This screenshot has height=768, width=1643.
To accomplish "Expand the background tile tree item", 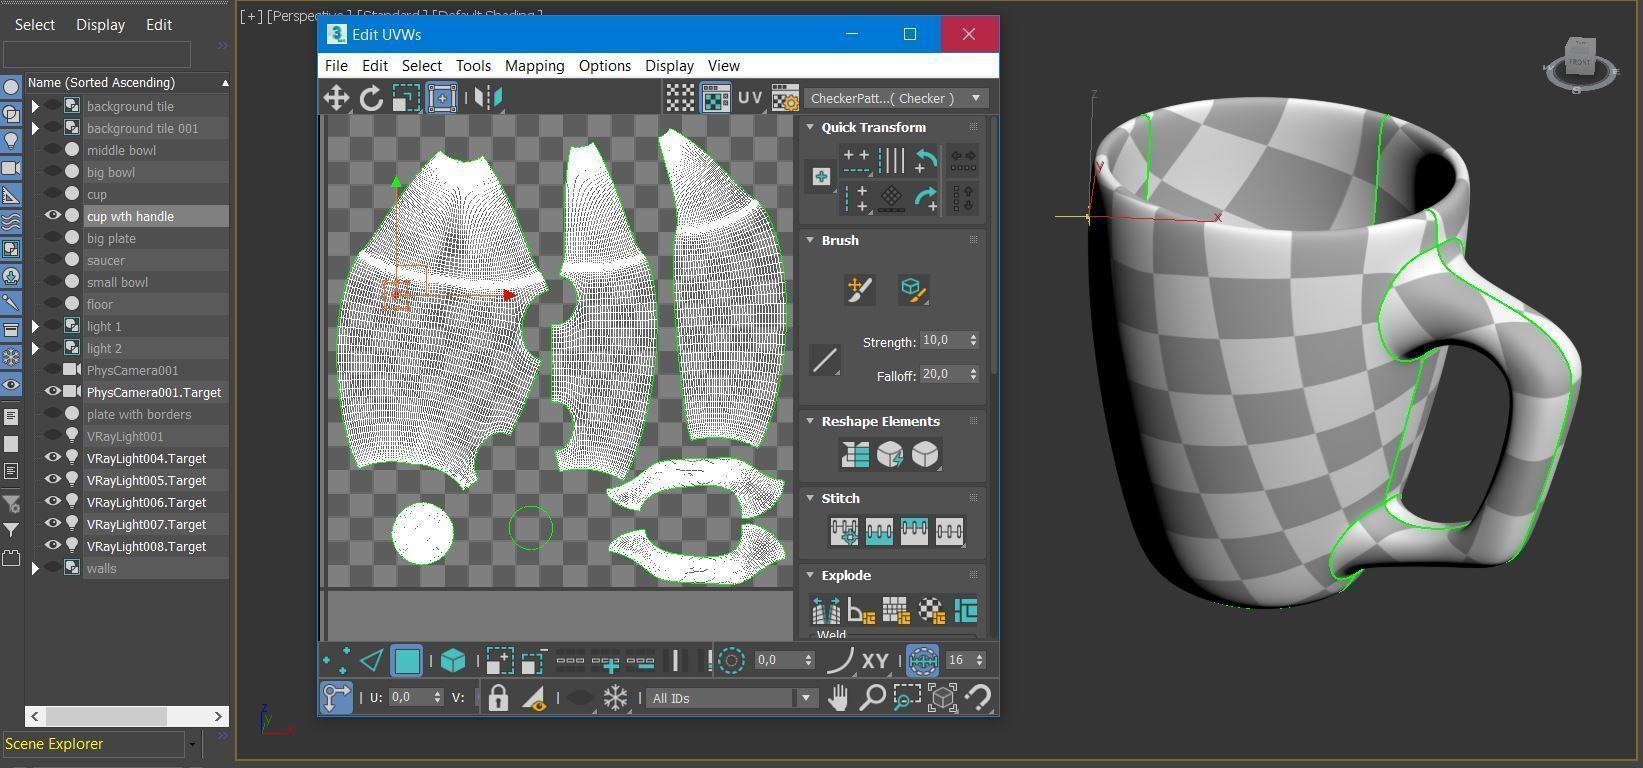I will click(x=35, y=106).
